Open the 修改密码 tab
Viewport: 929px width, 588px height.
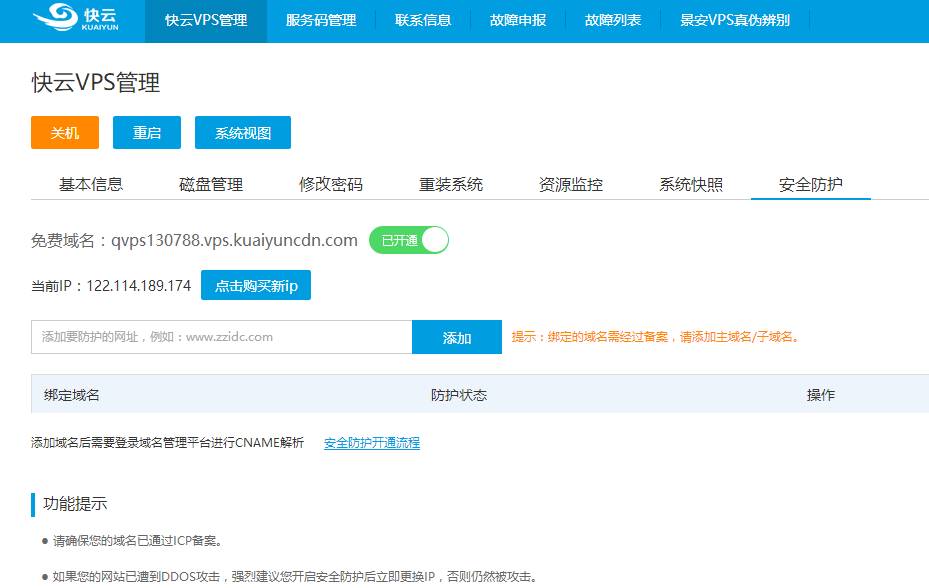[331, 185]
